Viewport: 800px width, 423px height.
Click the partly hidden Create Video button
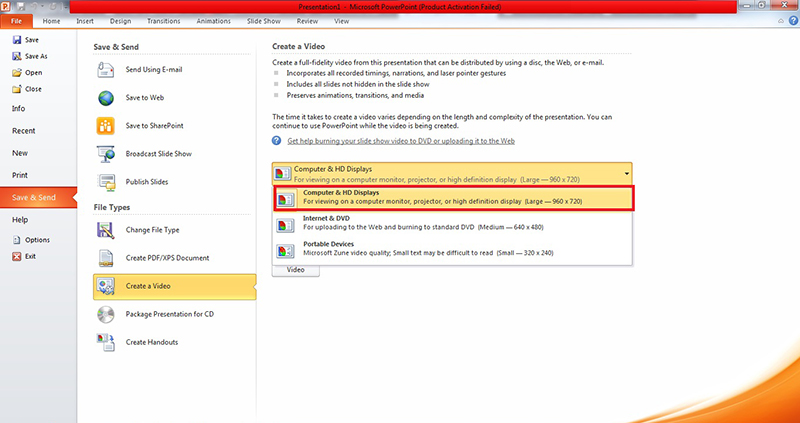(296, 270)
